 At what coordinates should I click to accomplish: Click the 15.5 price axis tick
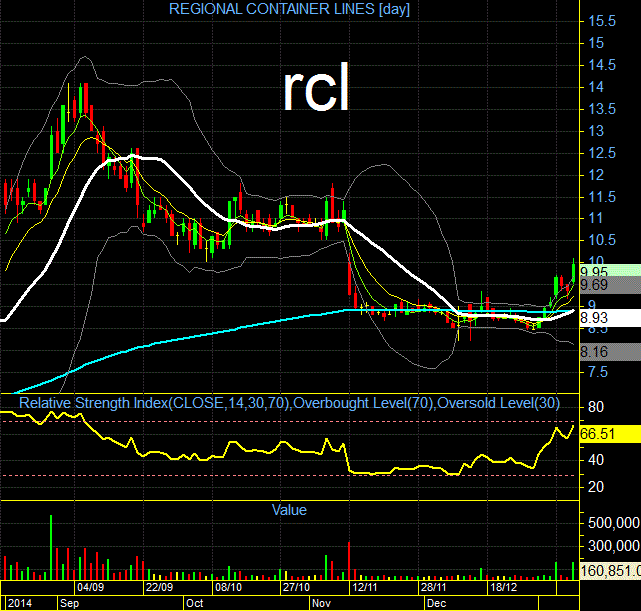click(x=602, y=21)
